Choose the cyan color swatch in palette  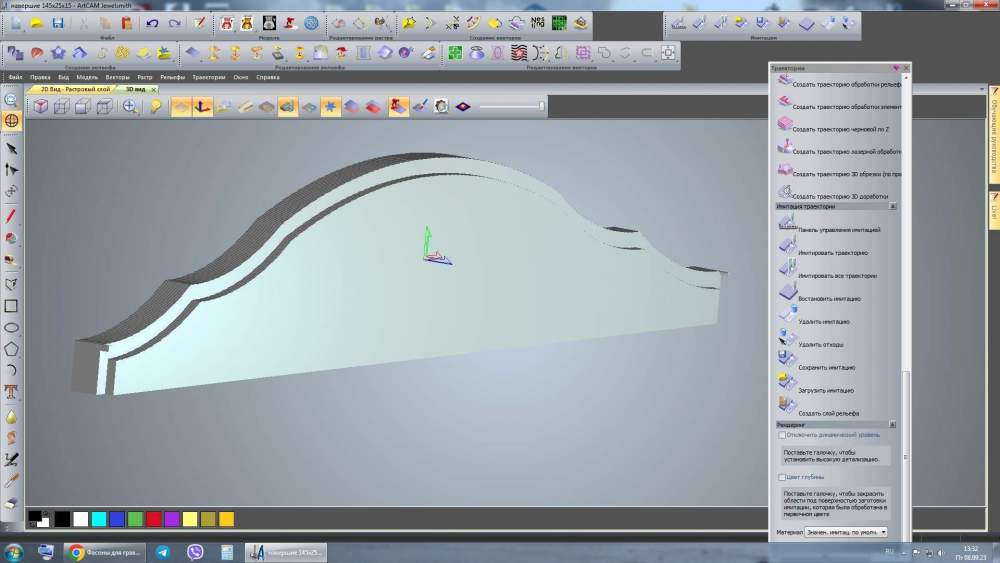99,519
